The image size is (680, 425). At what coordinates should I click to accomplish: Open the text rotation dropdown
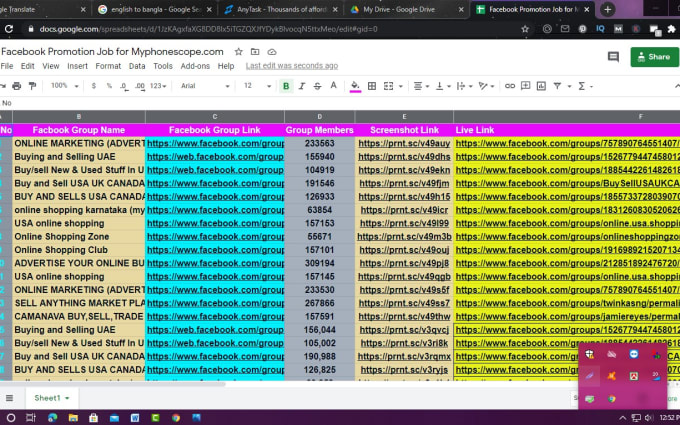(486, 86)
